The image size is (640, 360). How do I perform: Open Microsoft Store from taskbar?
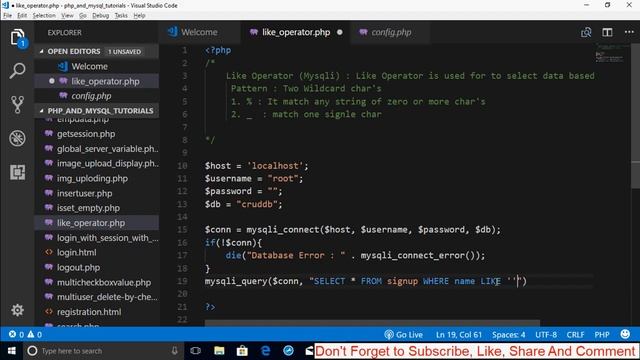(242, 351)
